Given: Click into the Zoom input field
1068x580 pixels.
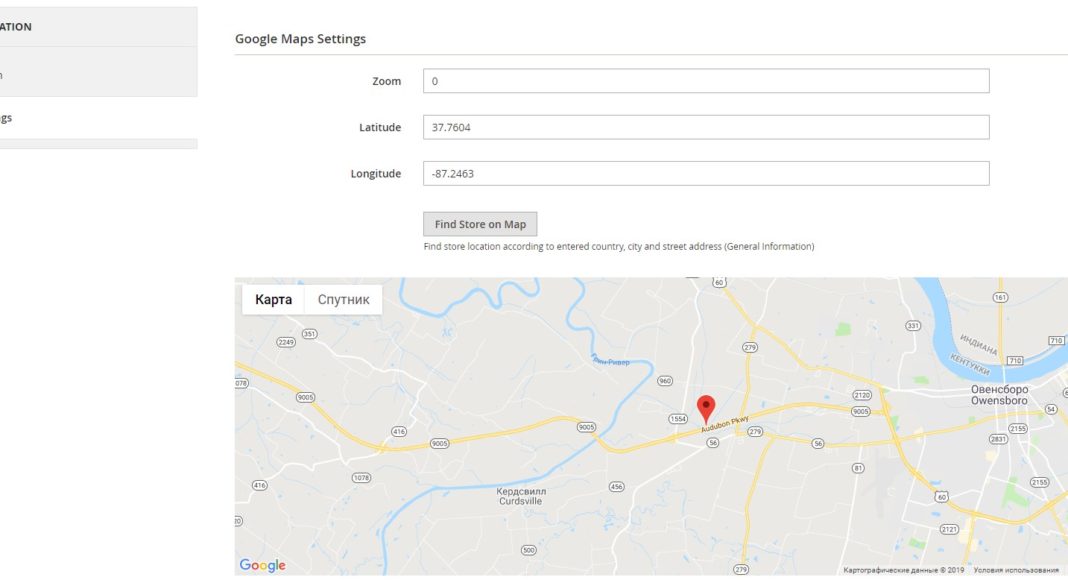Looking at the screenshot, I should (x=706, y=81).
